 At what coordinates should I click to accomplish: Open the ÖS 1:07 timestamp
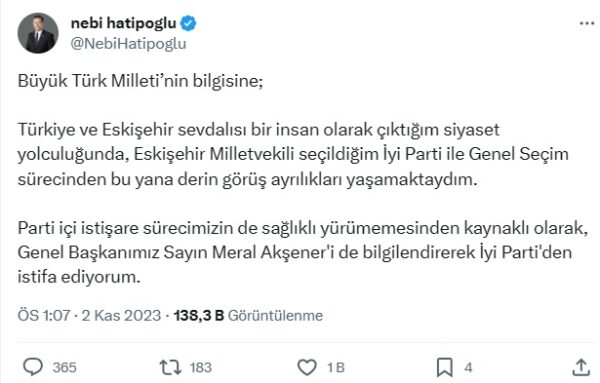coord(44,315)
